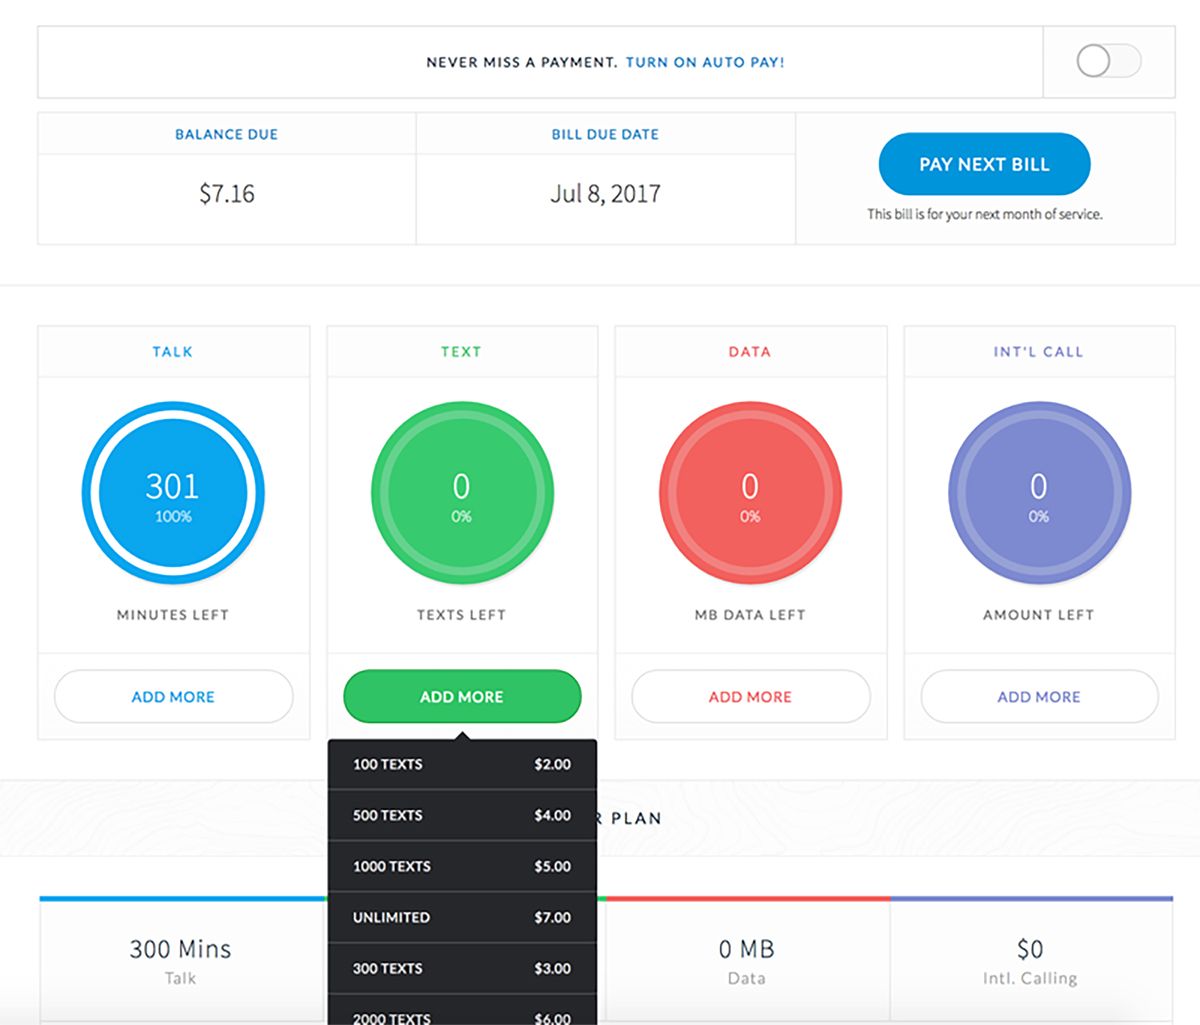Viewport: 1200px width, 1025px height.
Task: Click the 300 Mins Talk plan tile
Action: point(183,961)
